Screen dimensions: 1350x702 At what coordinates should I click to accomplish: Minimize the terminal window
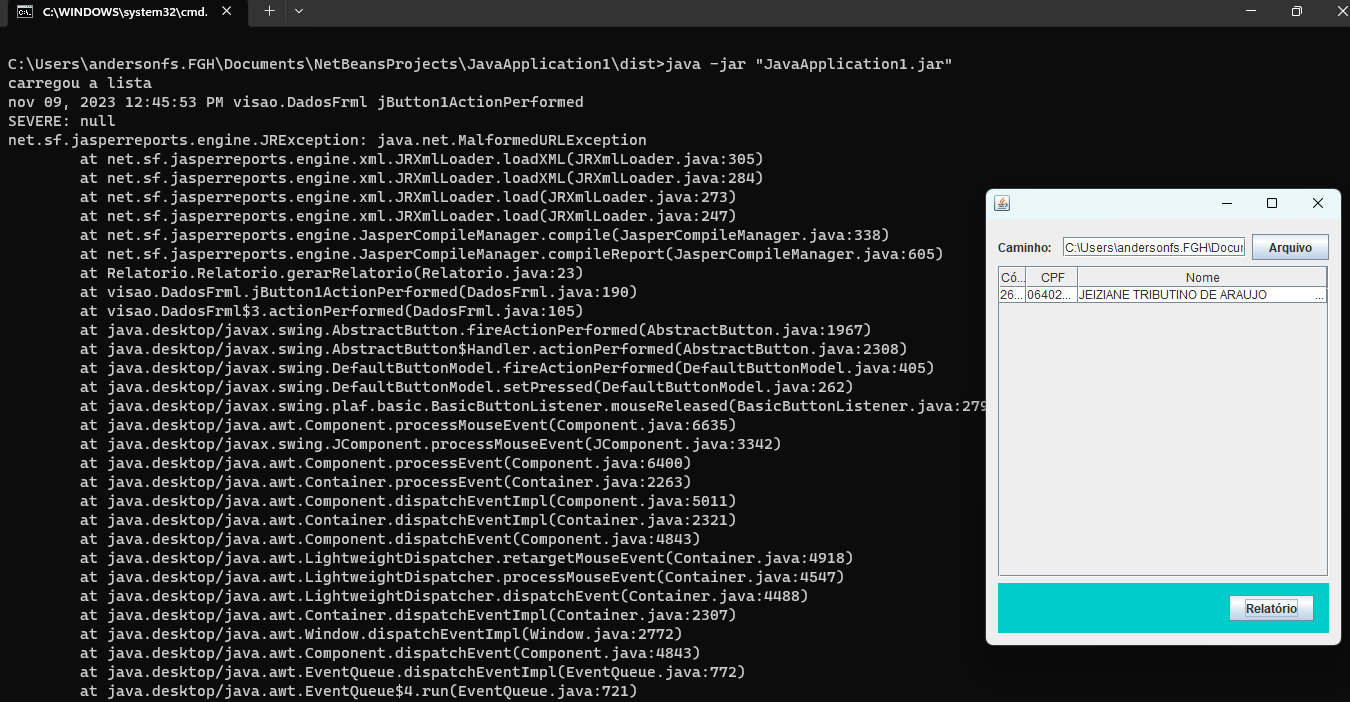pos(1251,11)
